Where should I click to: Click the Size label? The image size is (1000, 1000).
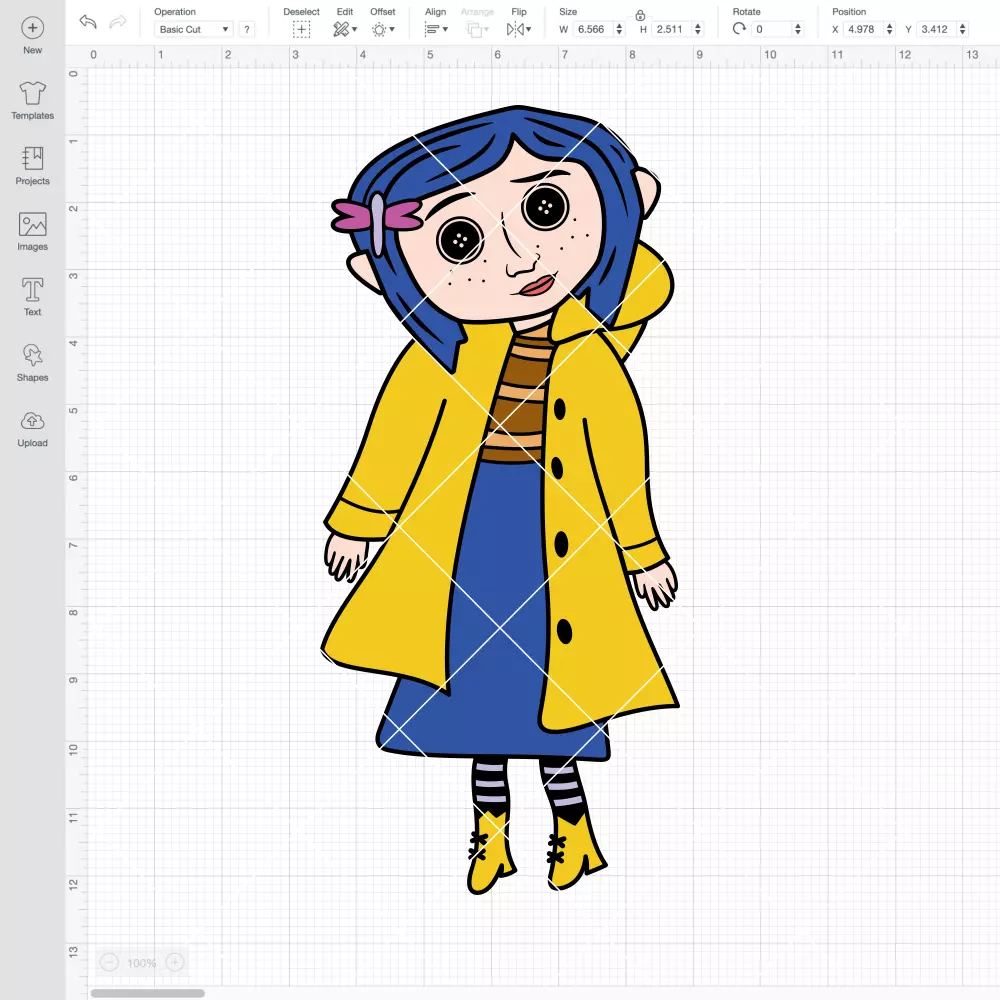click(x=568, y=11)
